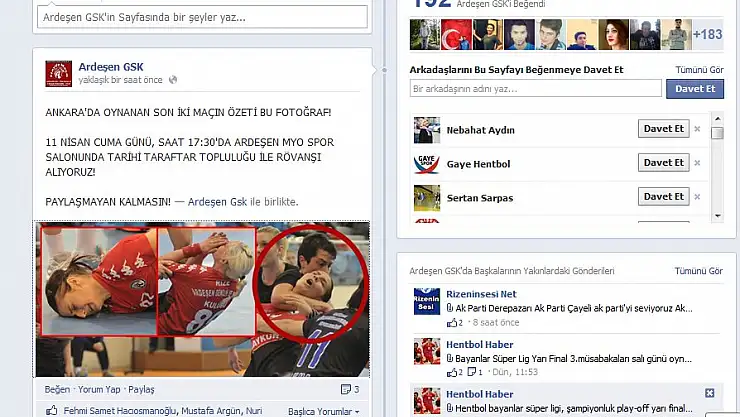Open the red-haired woman fan thumbnail
The width and height of the screenshot is (740, 417).
tap(614, 34)
